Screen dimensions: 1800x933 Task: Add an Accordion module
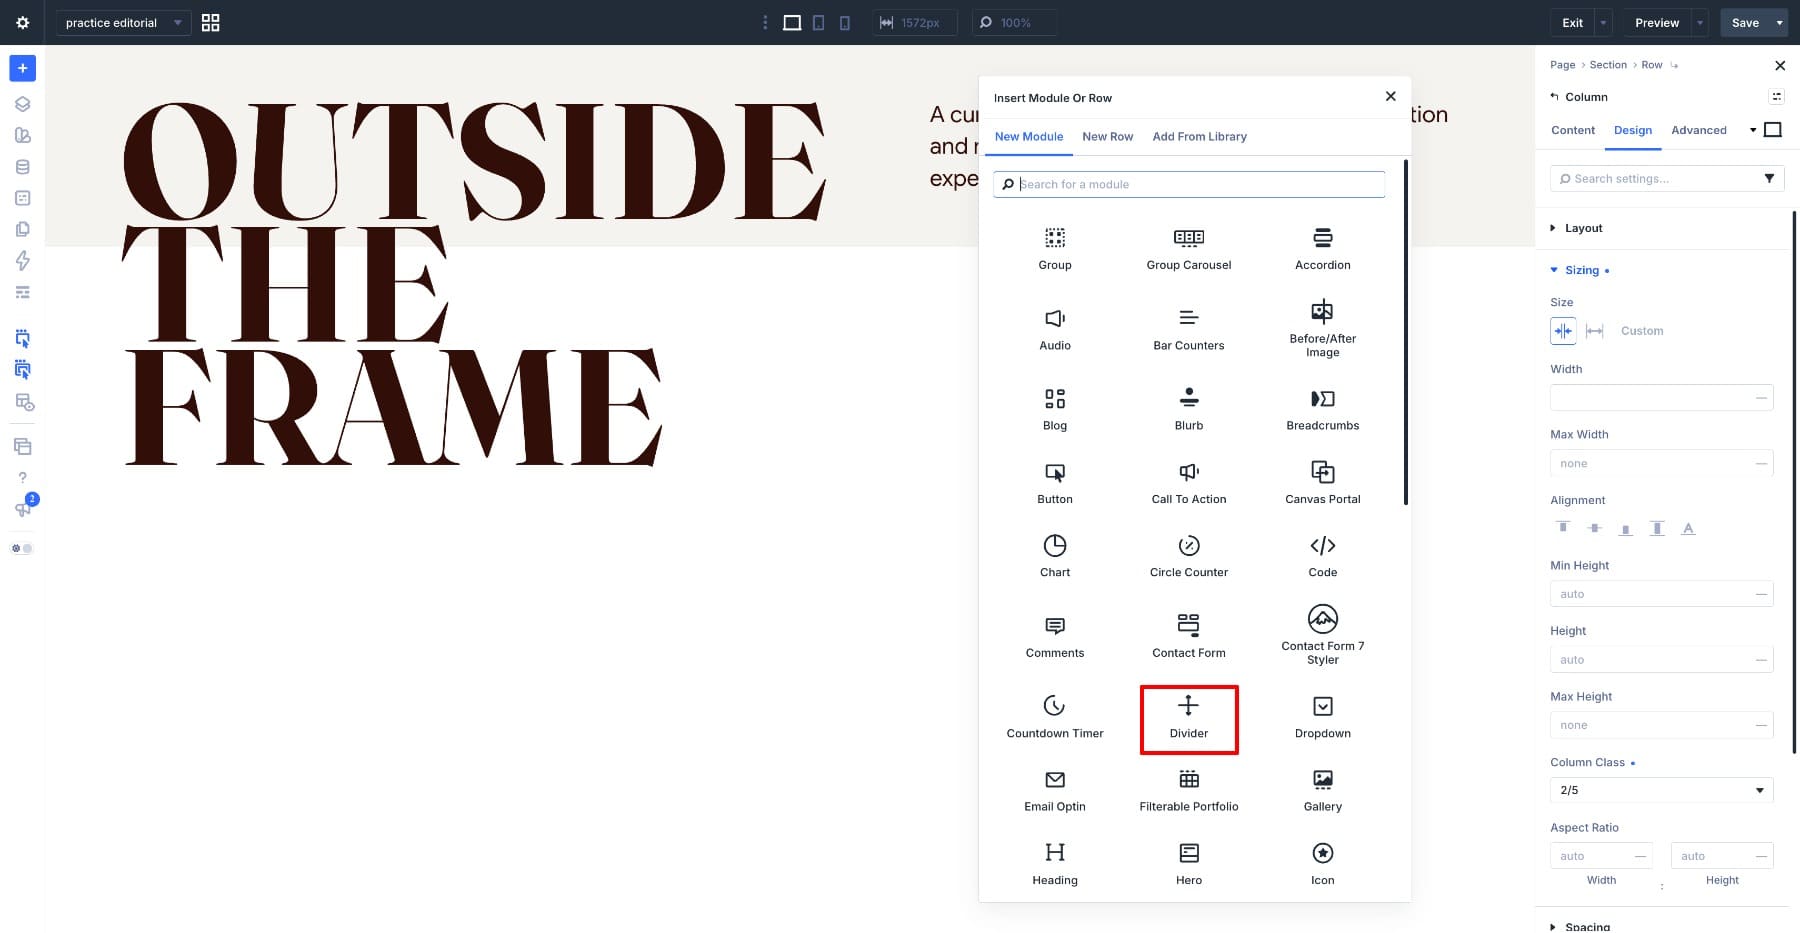[x=1322, y=249]
